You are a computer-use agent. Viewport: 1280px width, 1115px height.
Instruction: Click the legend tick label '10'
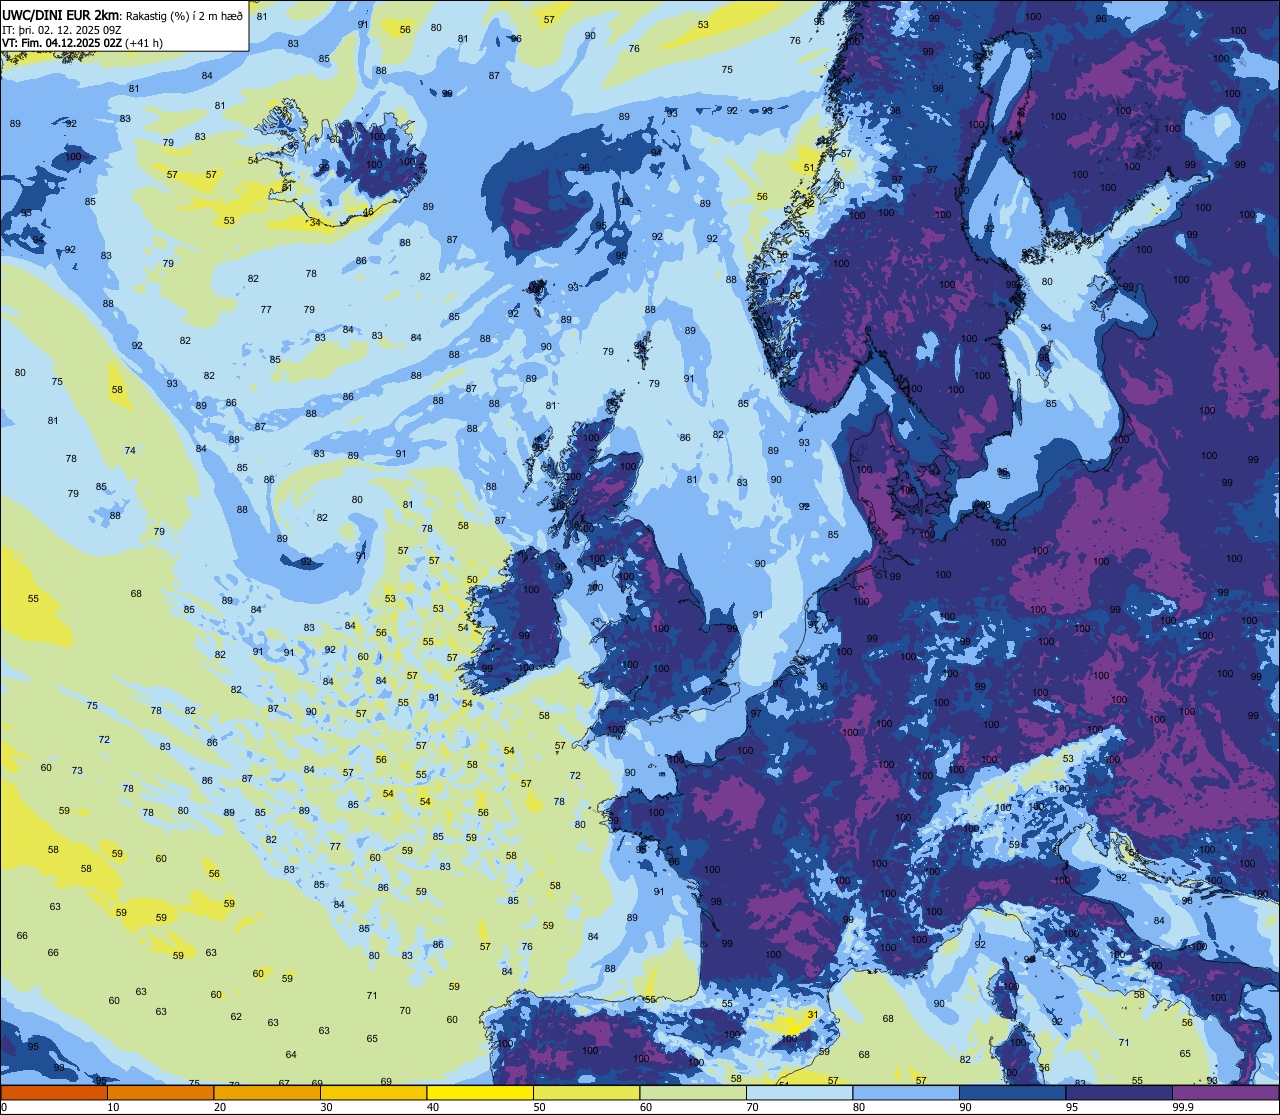(113, 1107)
